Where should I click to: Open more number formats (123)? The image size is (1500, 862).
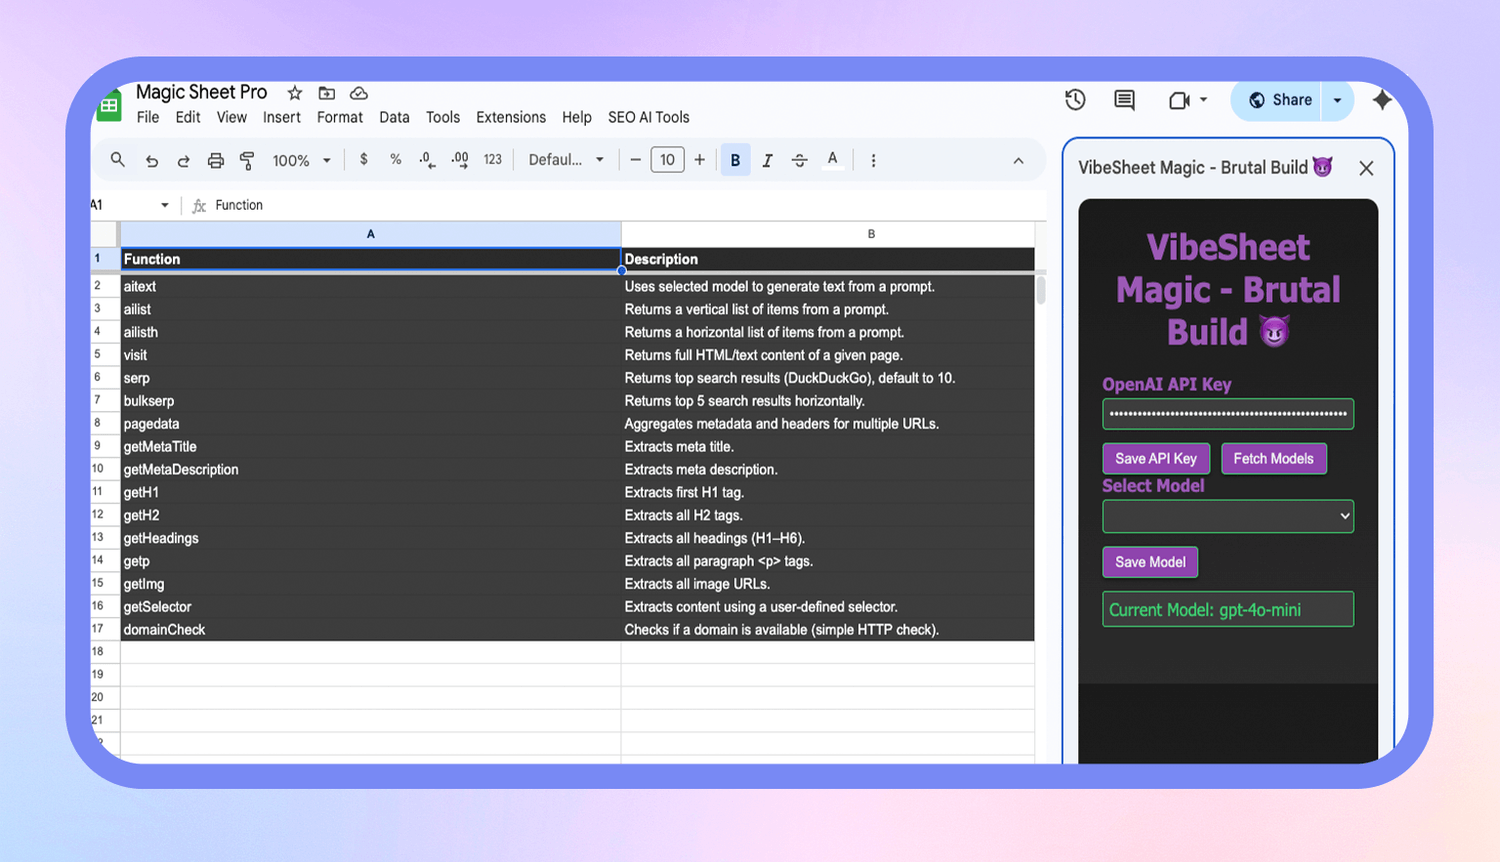493,160
